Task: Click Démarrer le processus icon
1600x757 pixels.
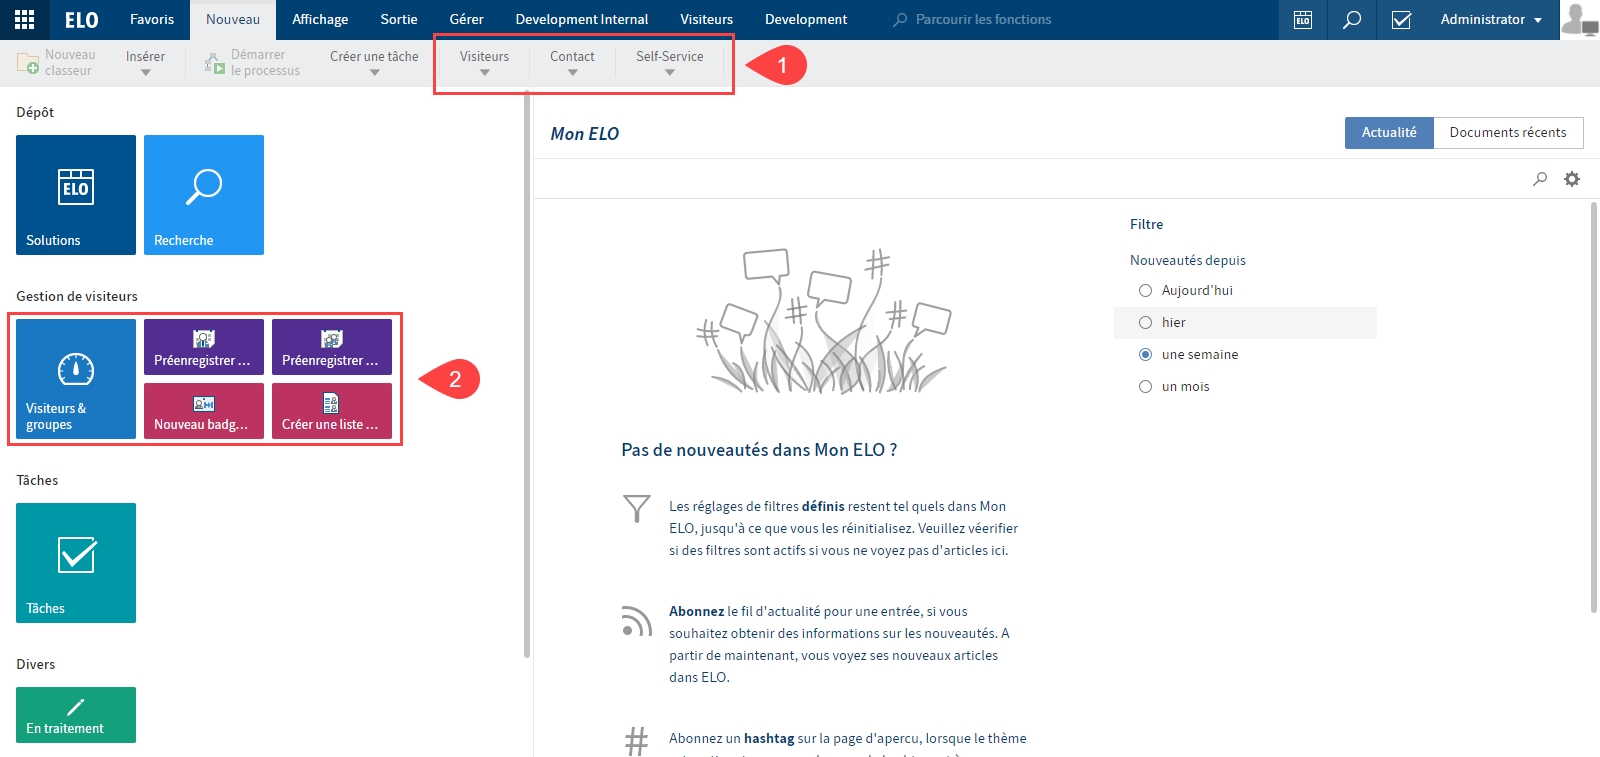Action: click(x=214, y=64)
